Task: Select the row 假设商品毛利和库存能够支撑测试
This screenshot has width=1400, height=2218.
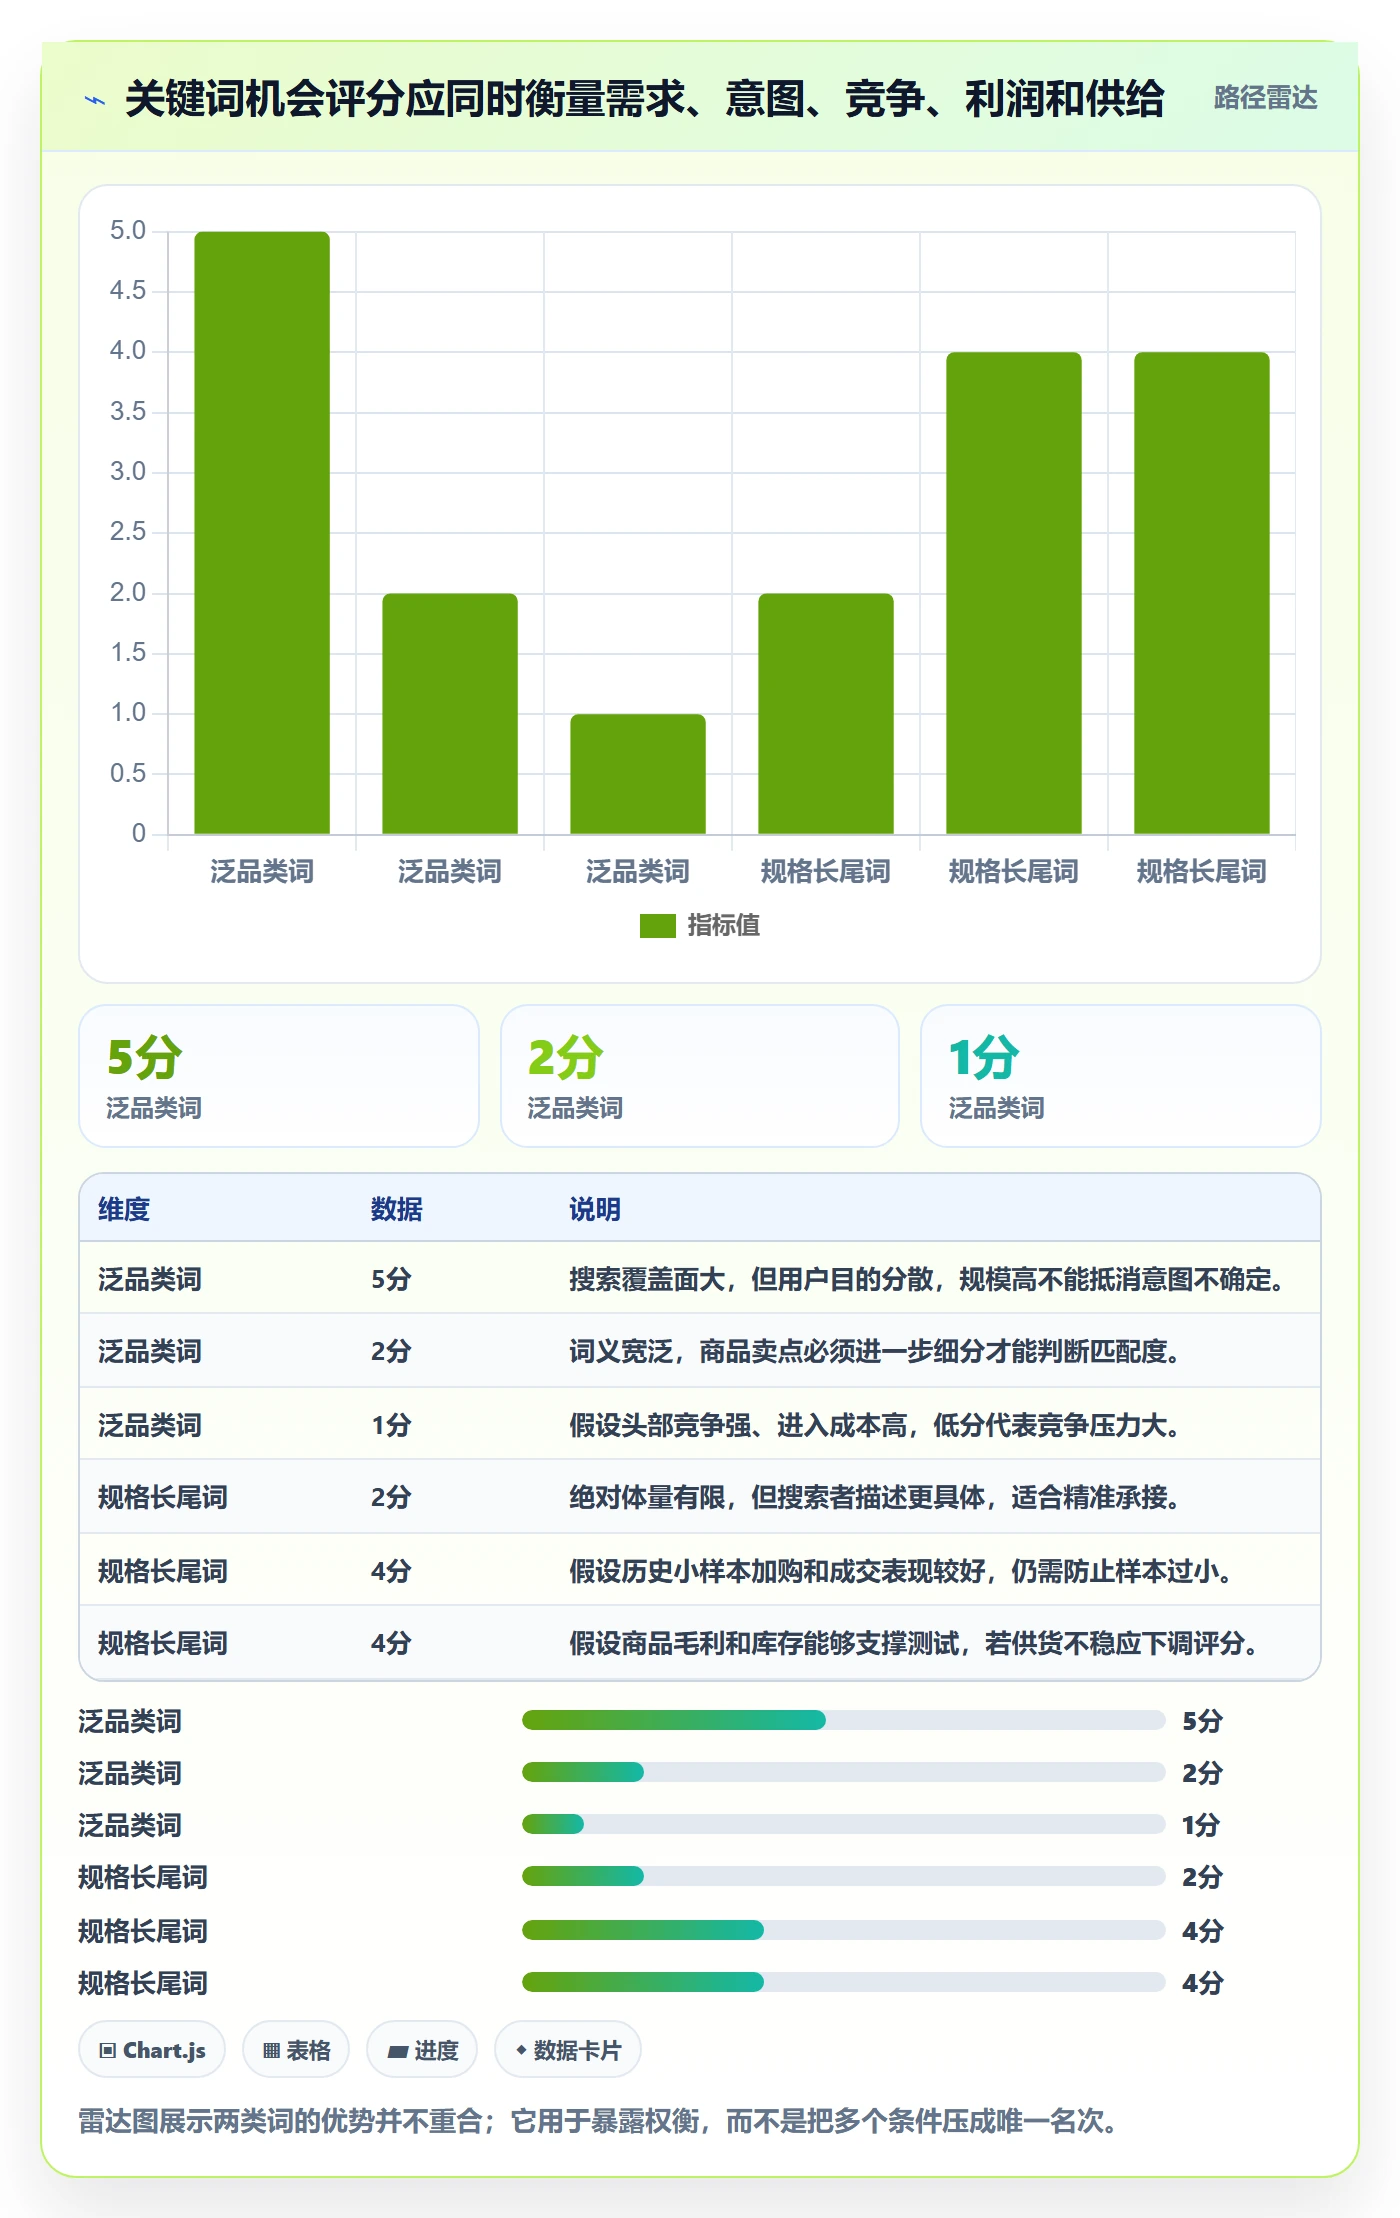Action: tap(700, 1643)
